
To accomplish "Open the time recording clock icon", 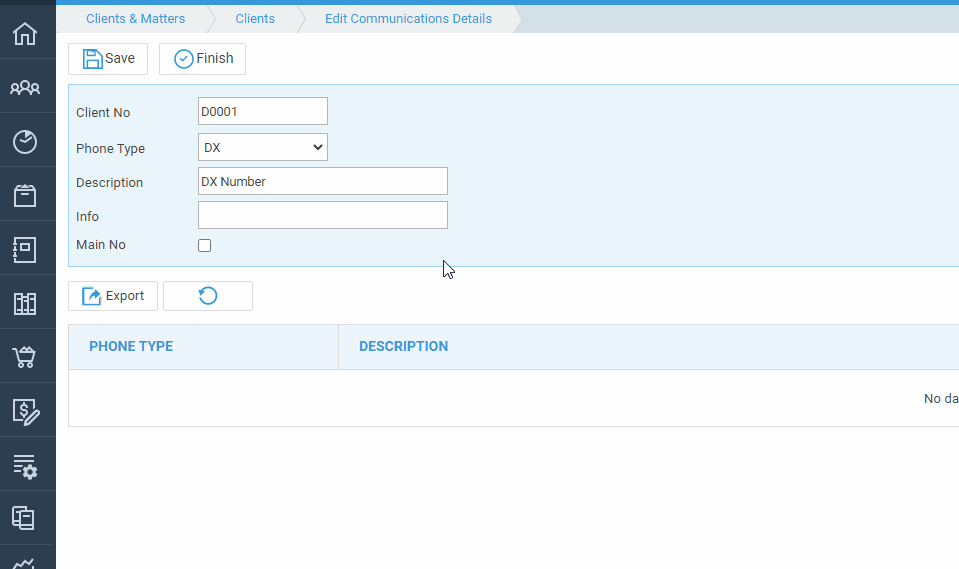I will 25,142.
